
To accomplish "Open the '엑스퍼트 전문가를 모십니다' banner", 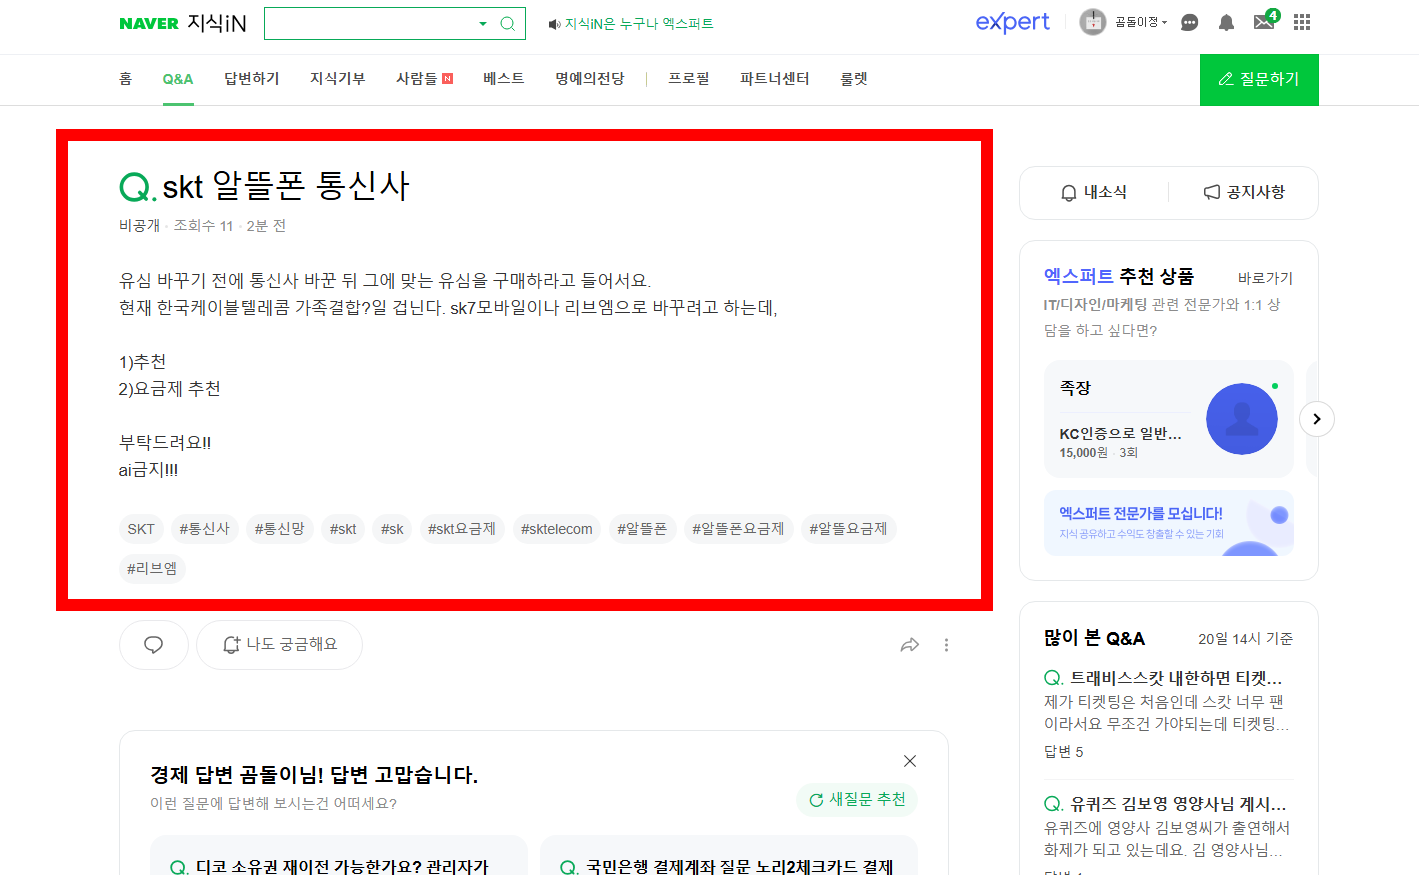I will tap(1168, 523).
